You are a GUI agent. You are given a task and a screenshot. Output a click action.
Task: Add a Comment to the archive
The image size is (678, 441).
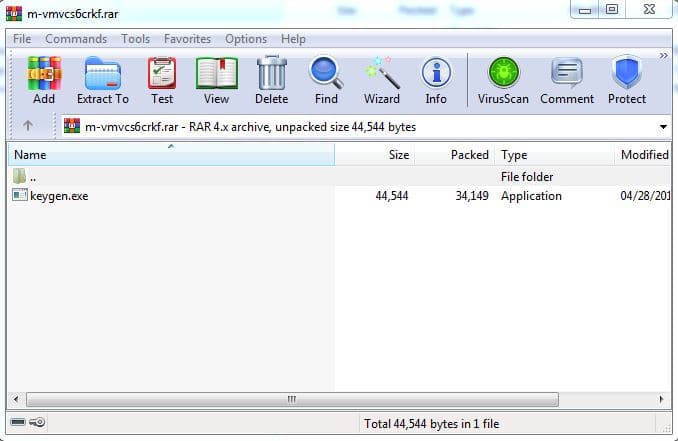pyautogui.click(x=567, y=80)
